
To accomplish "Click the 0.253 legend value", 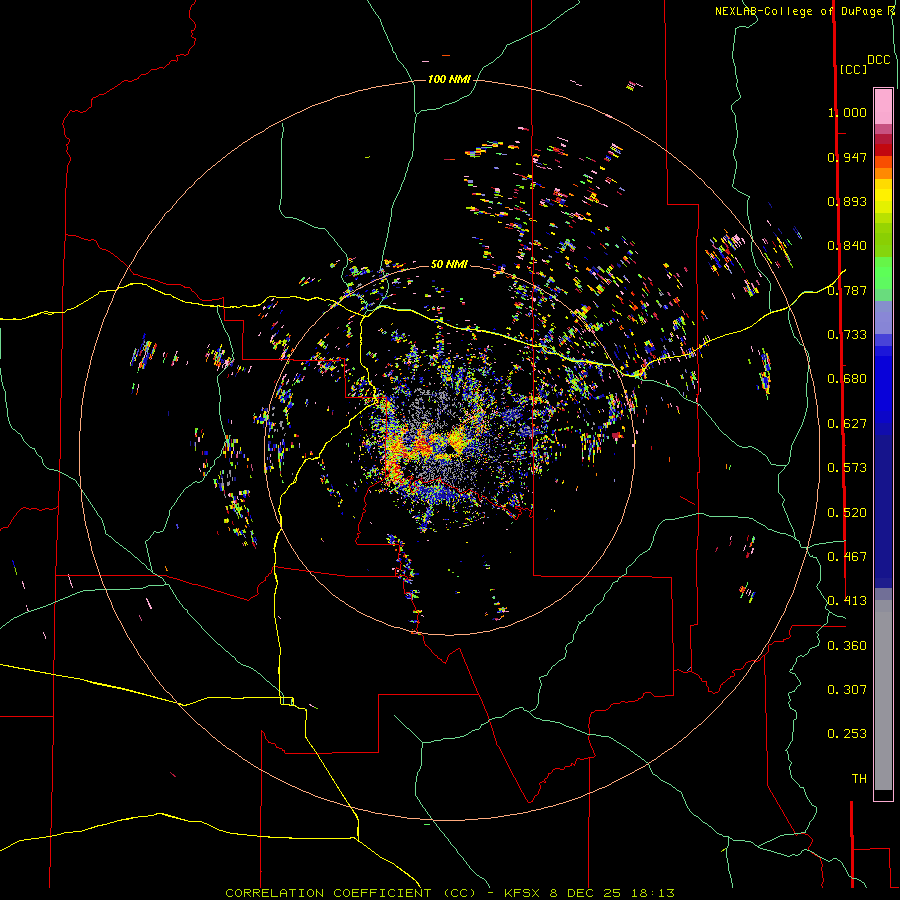I will pyautogui.click(x=847, y=734).
